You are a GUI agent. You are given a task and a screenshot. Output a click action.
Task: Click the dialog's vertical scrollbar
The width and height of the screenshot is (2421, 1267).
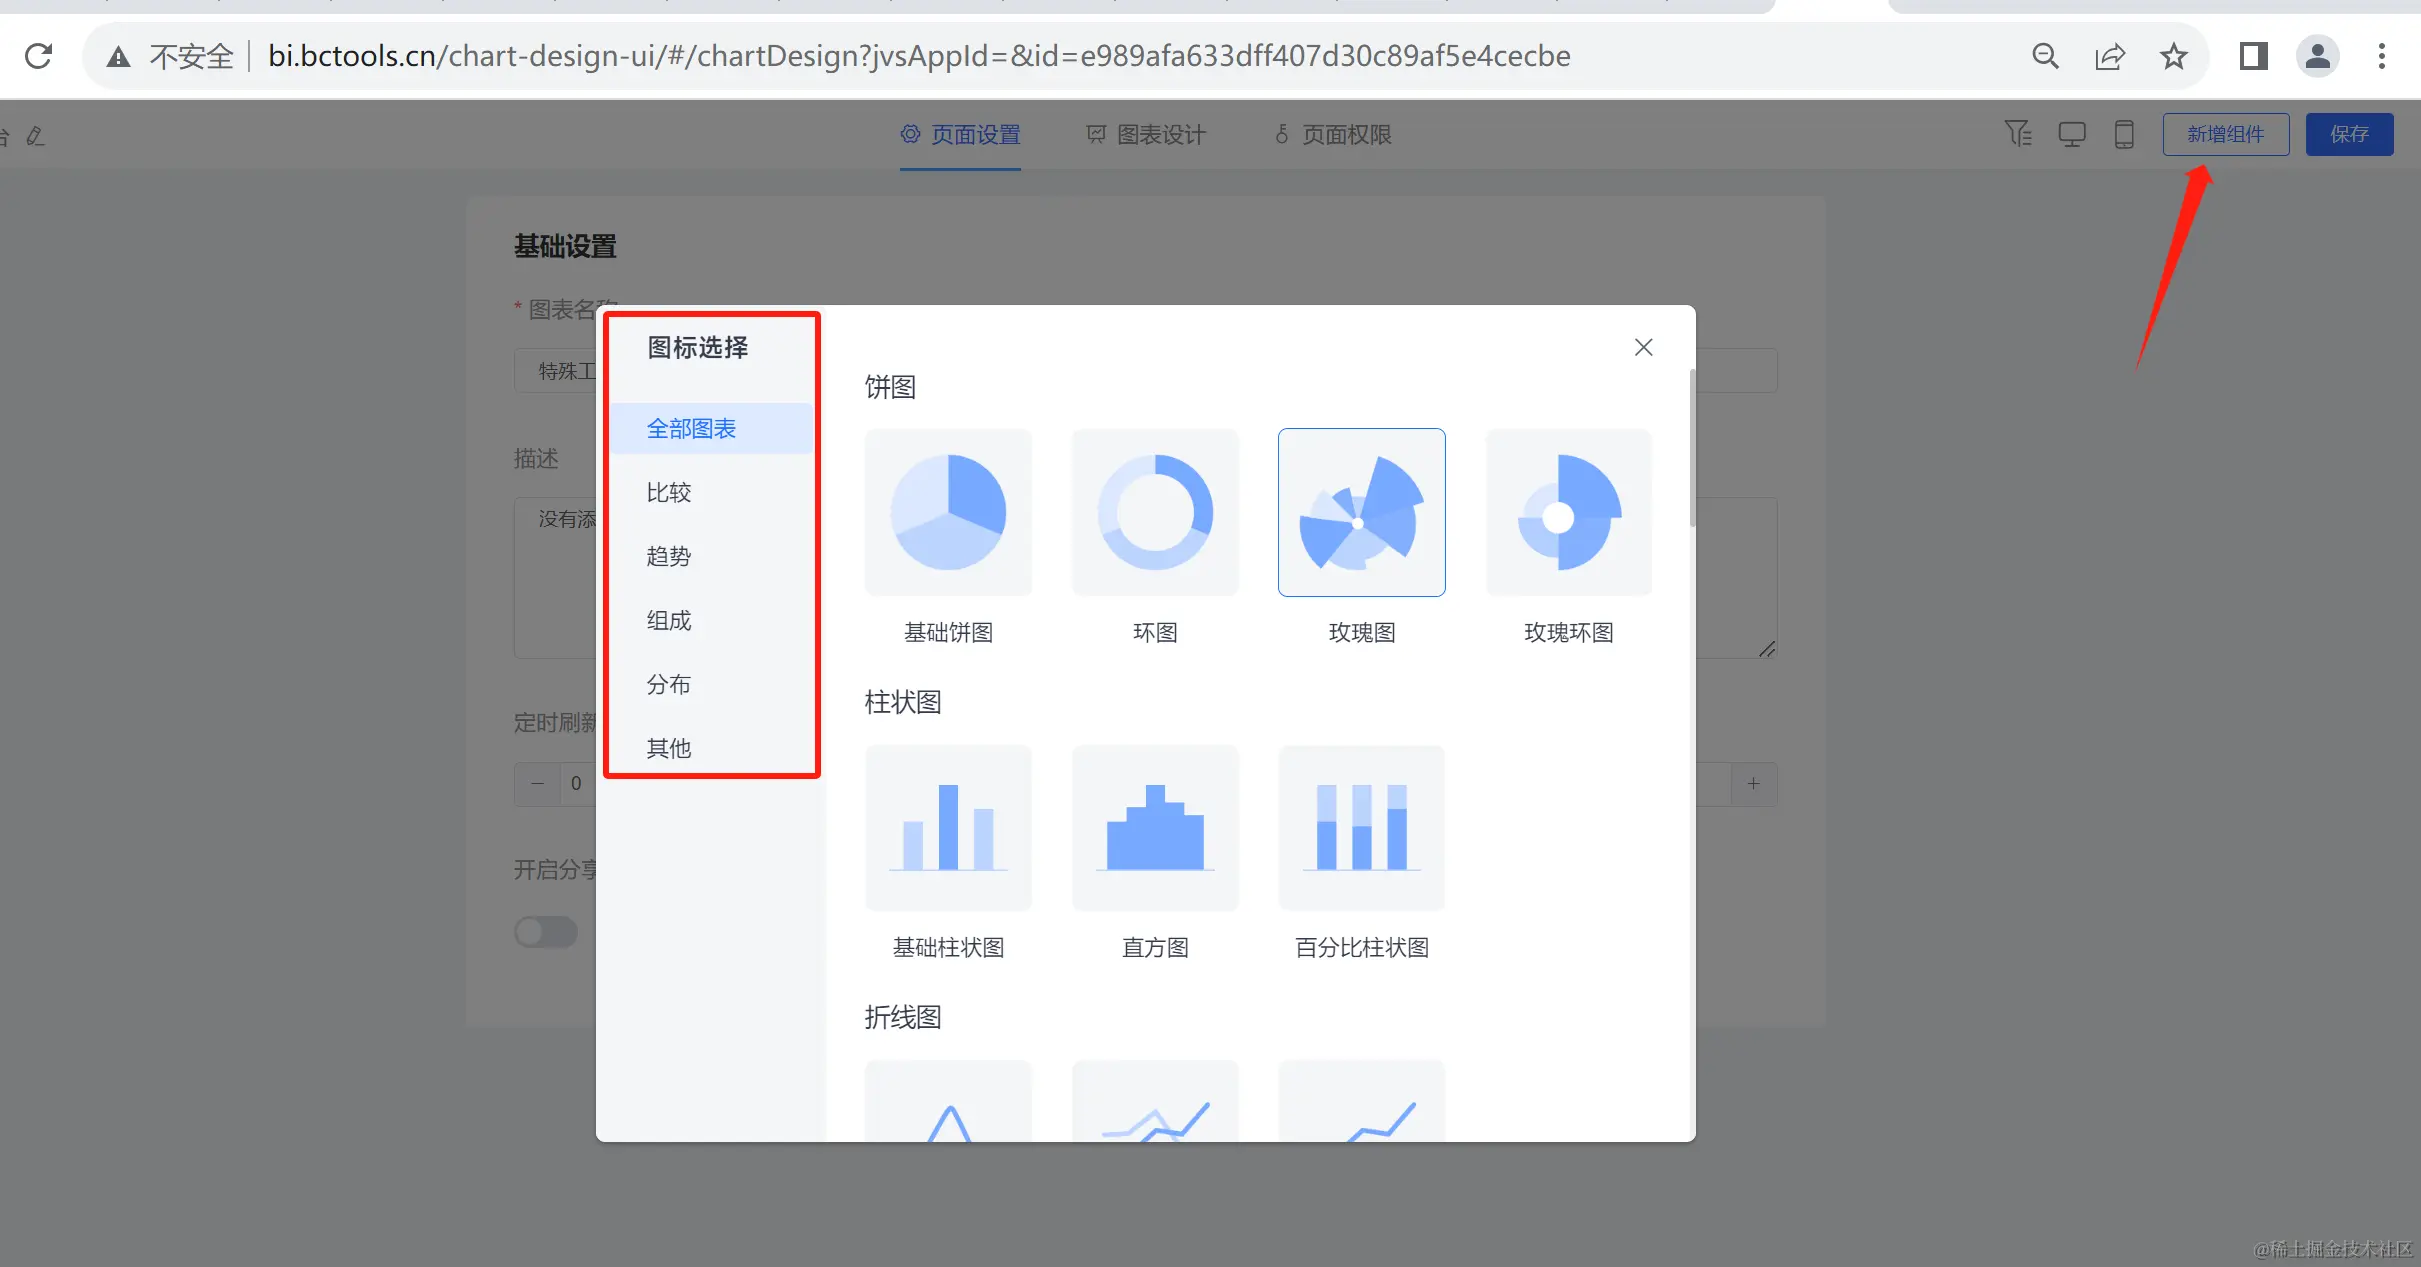[1692, 450]
